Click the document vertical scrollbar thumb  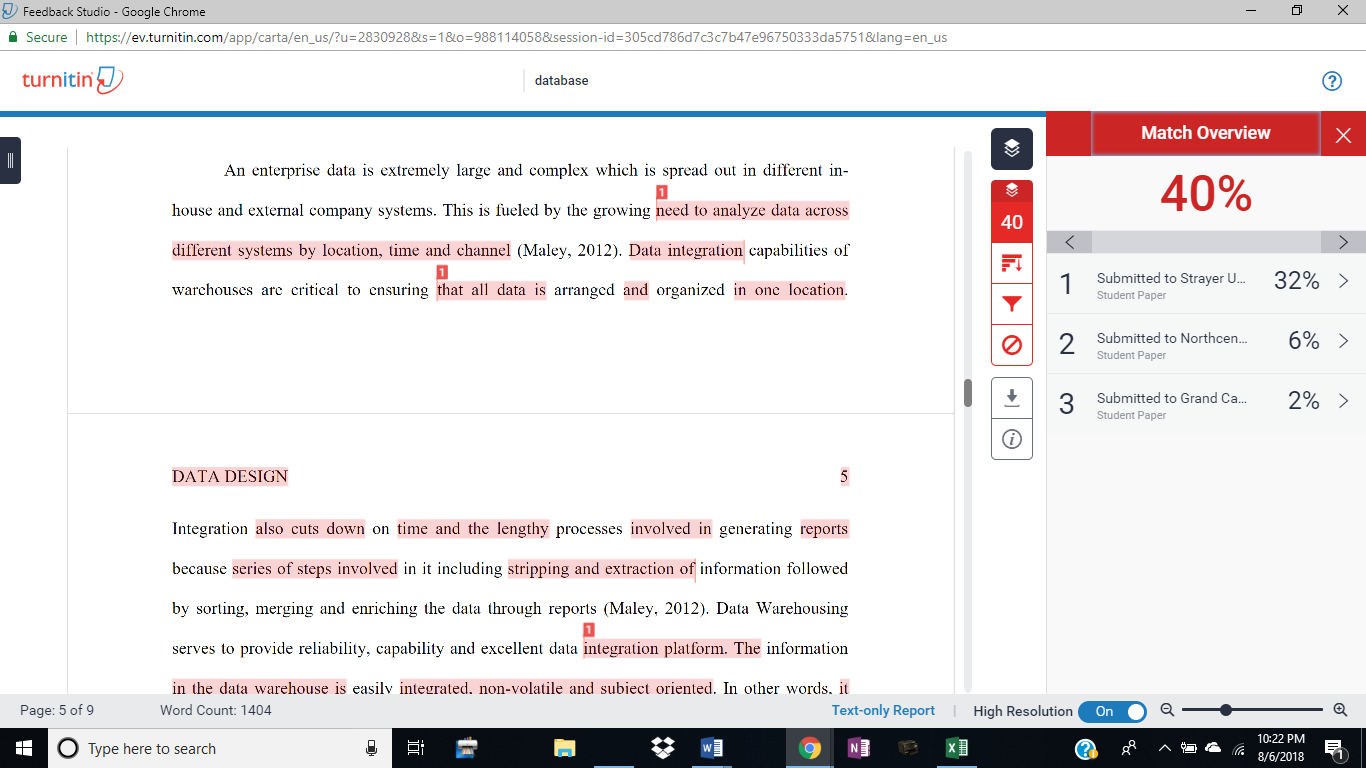(967, 392)
